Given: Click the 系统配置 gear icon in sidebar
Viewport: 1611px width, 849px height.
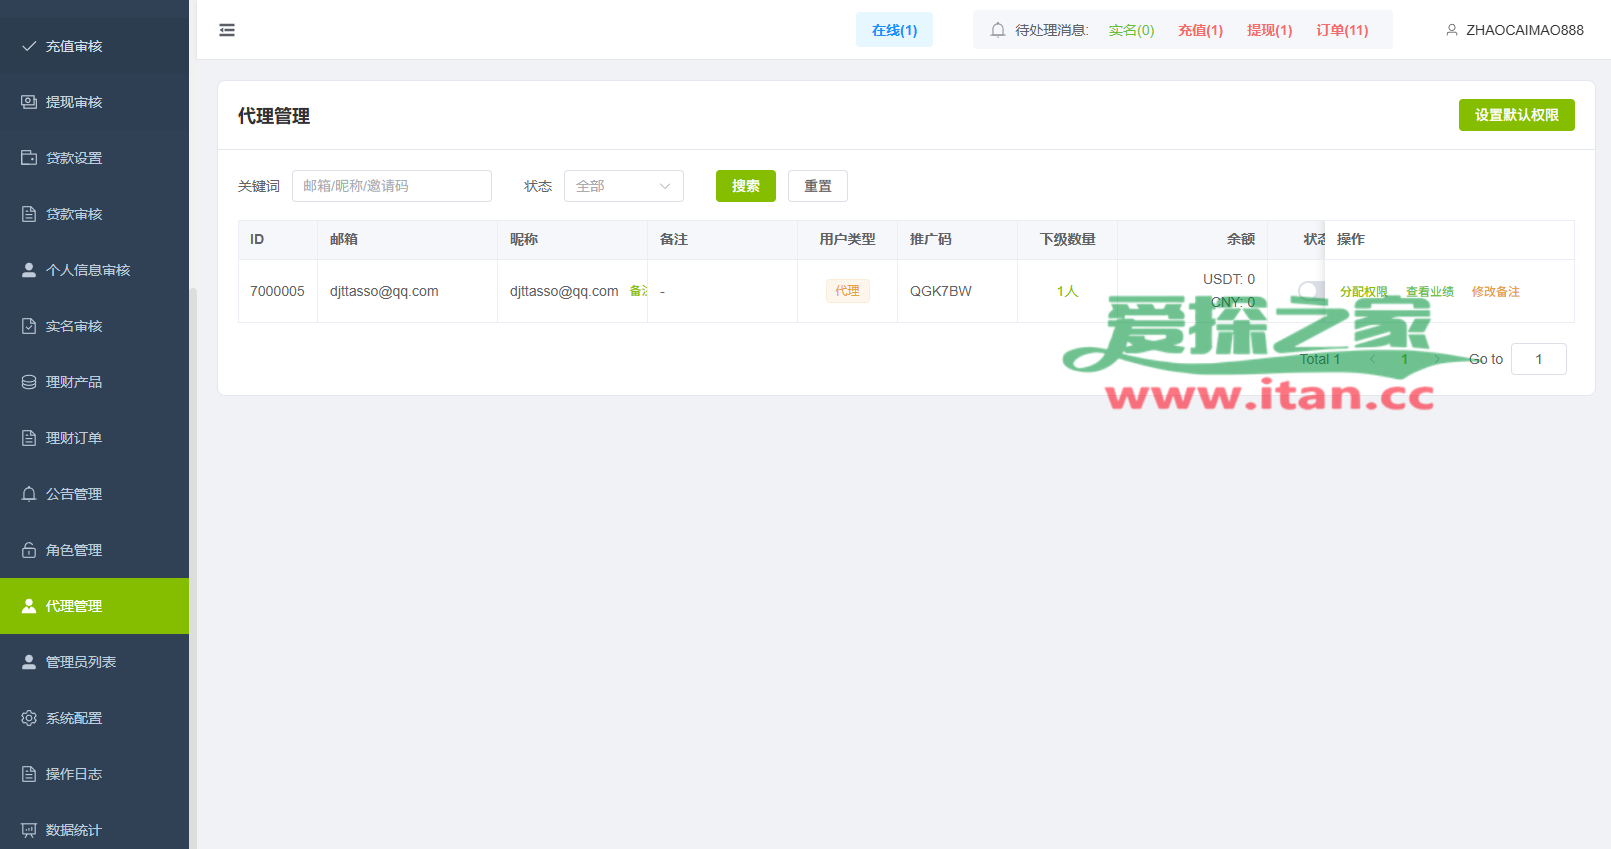Looking at the screenshot, I should 29,718.
